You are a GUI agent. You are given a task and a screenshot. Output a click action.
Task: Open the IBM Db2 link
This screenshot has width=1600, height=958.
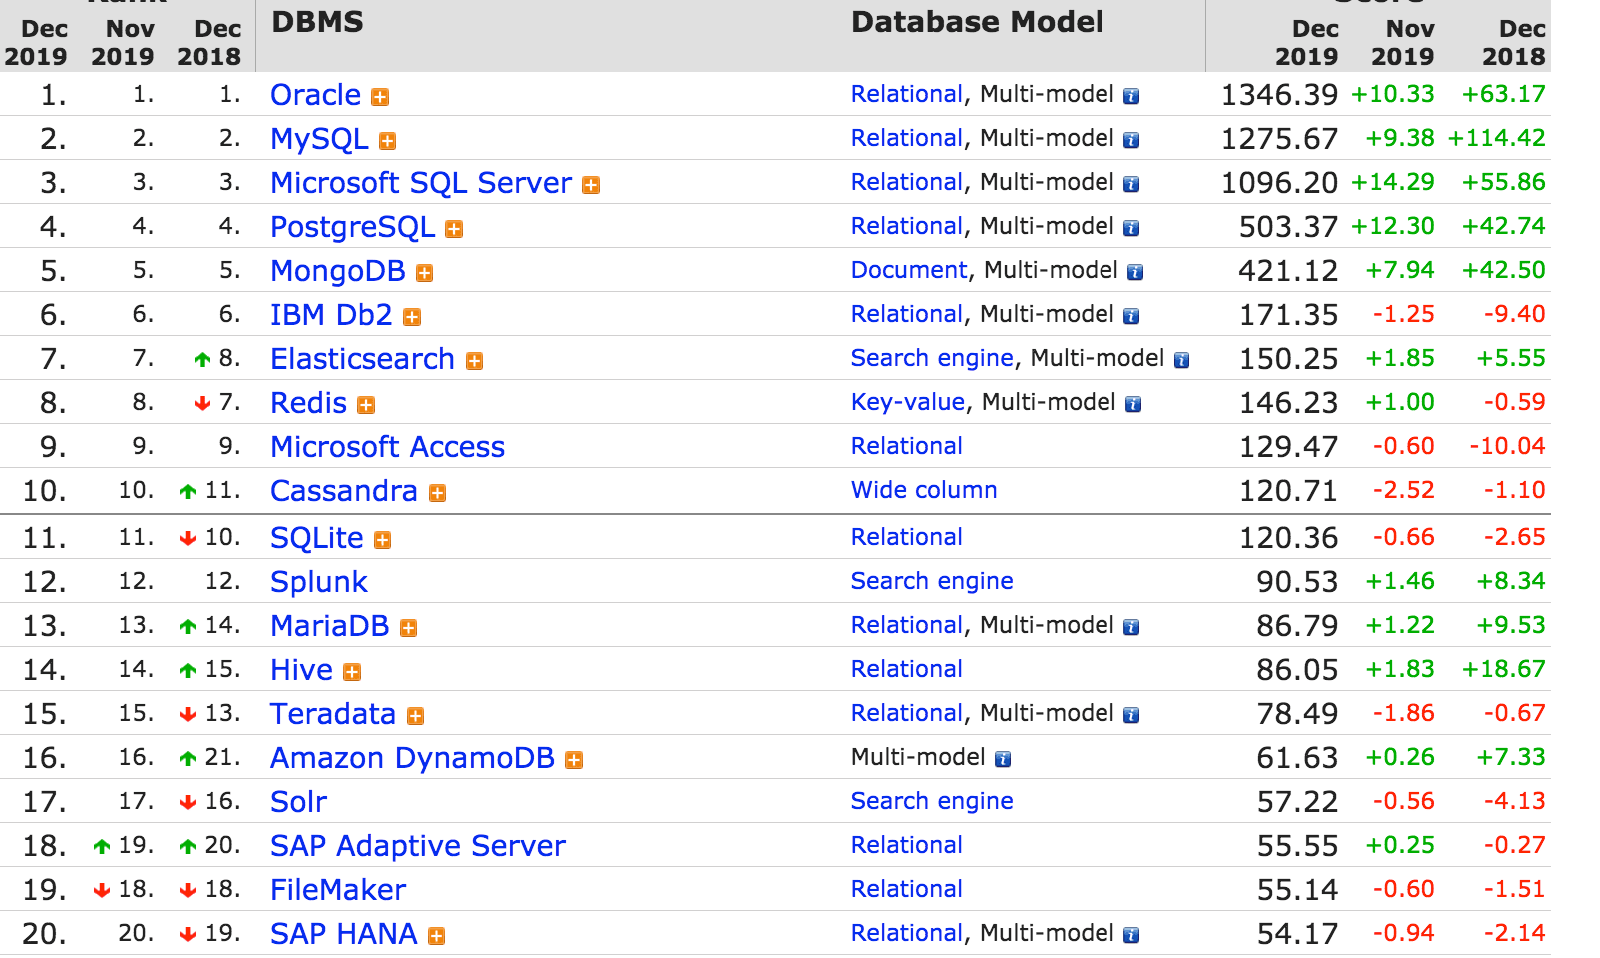pyautogui.click(x=331, y=315)
